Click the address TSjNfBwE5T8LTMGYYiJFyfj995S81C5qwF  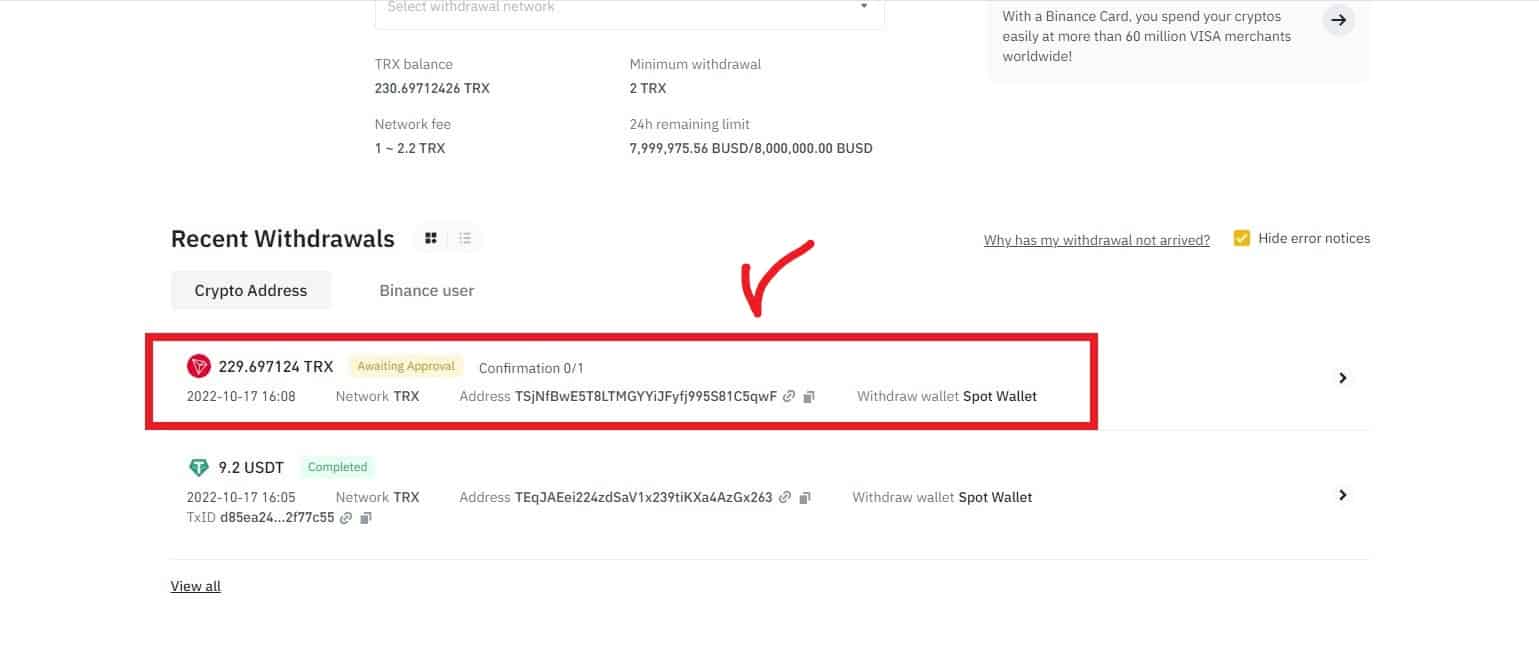(646, 397)
